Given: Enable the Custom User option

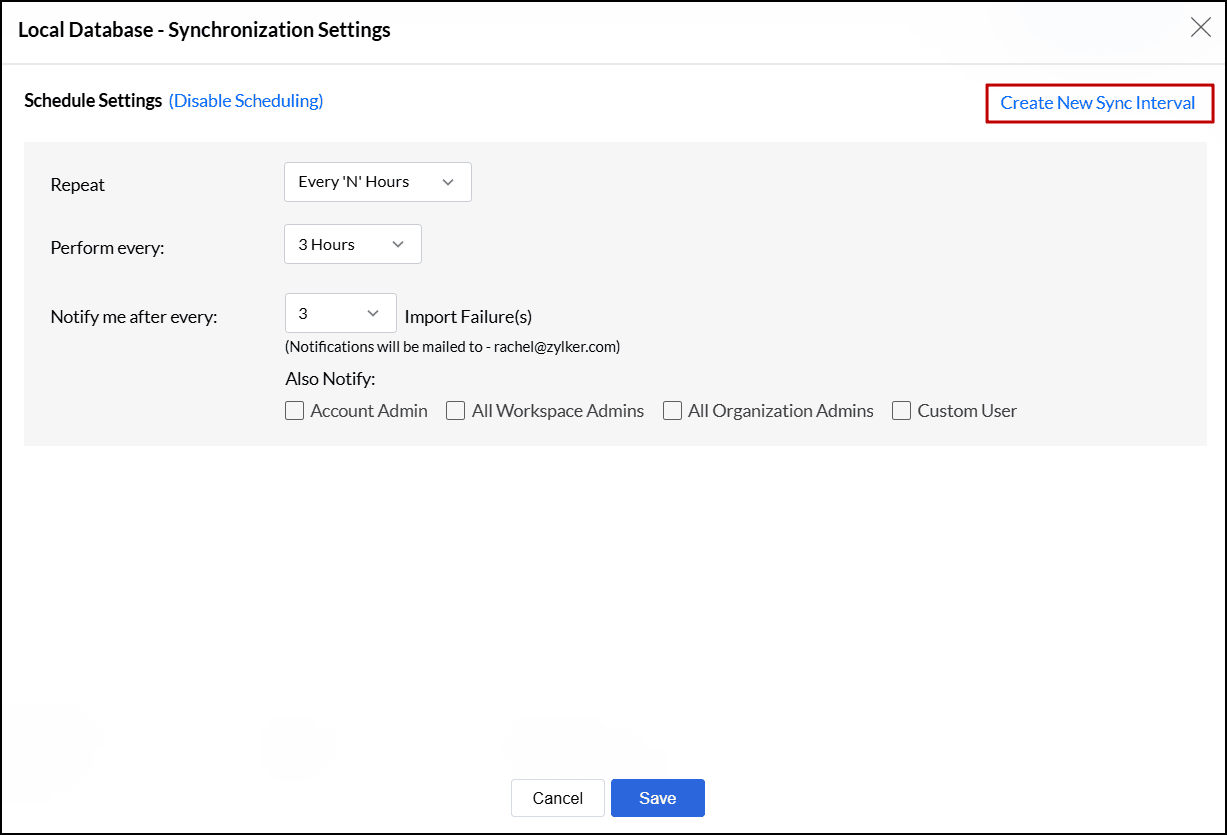Looking at the screenshot, I should (x=901, y=410).
